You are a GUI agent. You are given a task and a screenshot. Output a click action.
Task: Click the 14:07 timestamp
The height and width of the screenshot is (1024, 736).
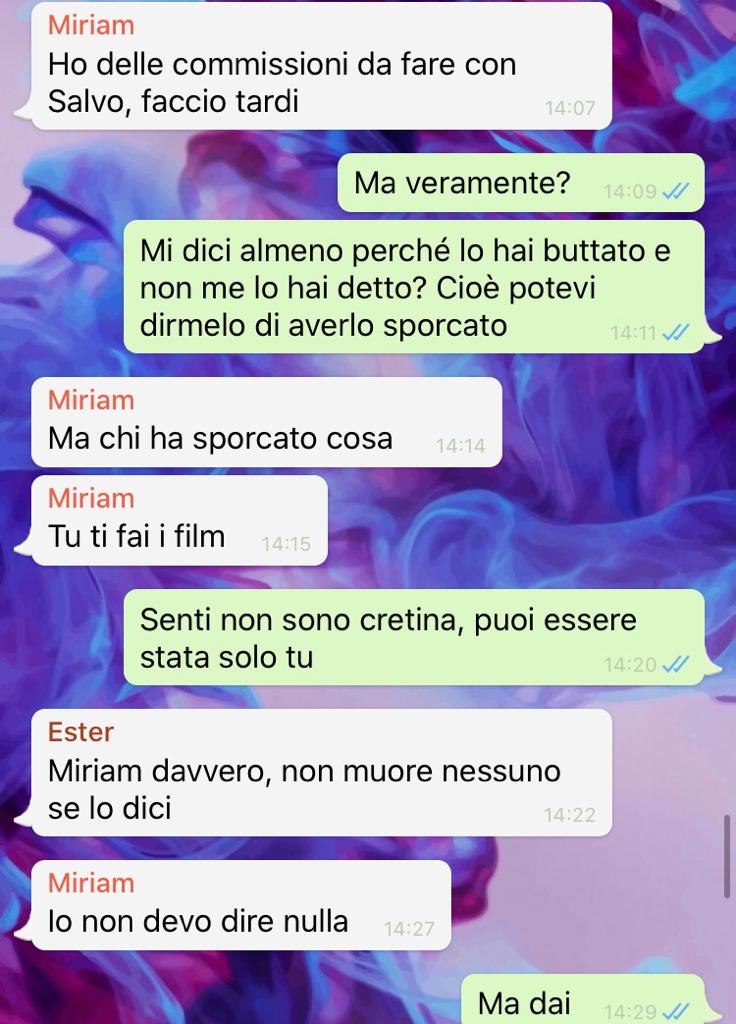pos(570,108)
